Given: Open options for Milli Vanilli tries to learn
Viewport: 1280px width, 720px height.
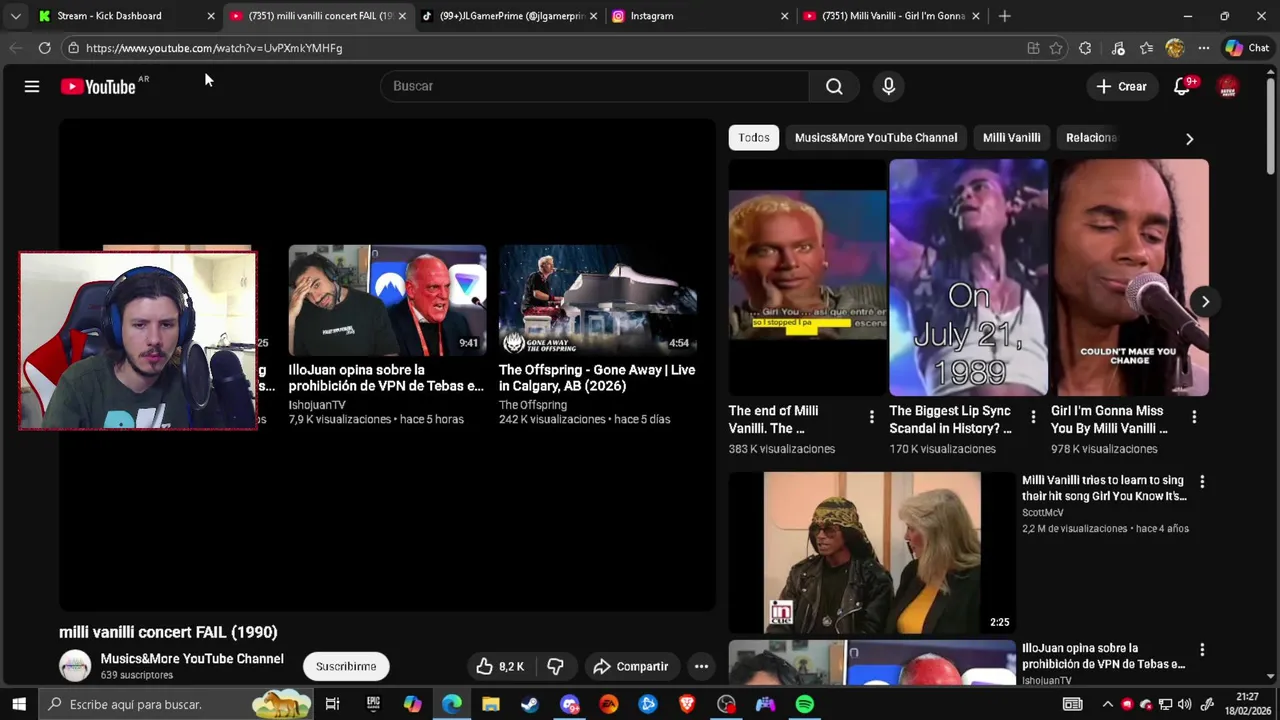Looking at the screenshot, I should [x=1202, y=482].
